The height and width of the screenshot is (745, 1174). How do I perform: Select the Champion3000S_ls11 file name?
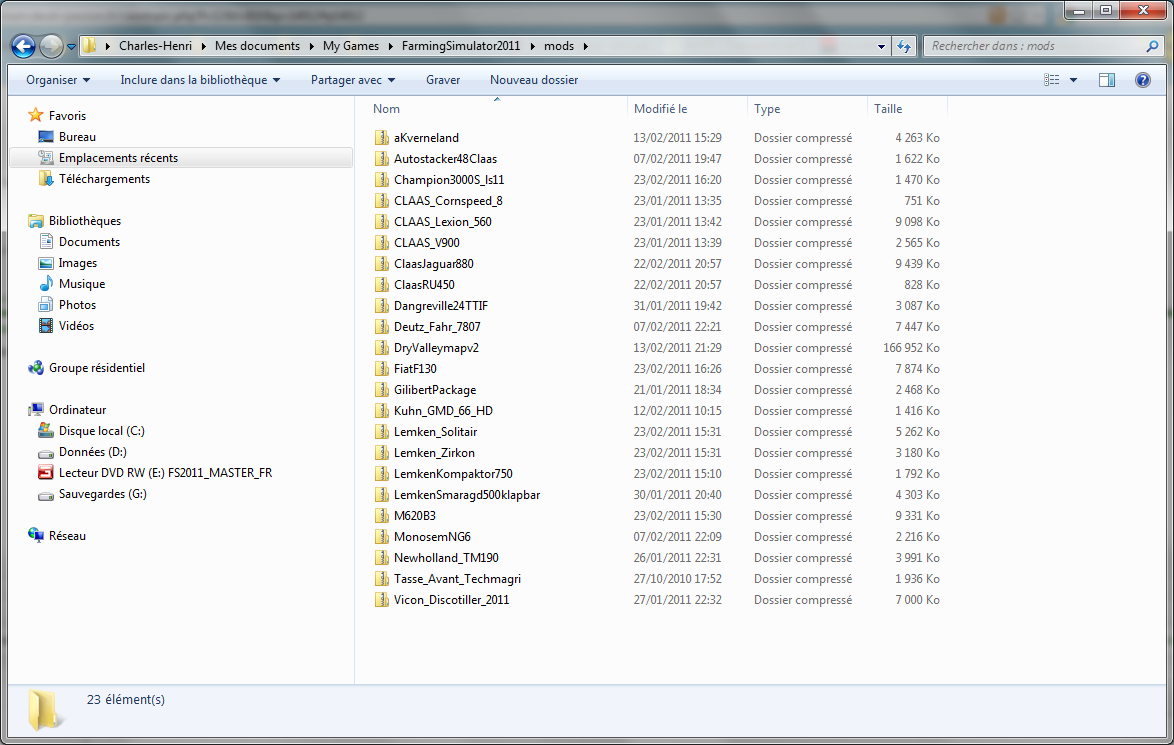[x=449, y=180]
